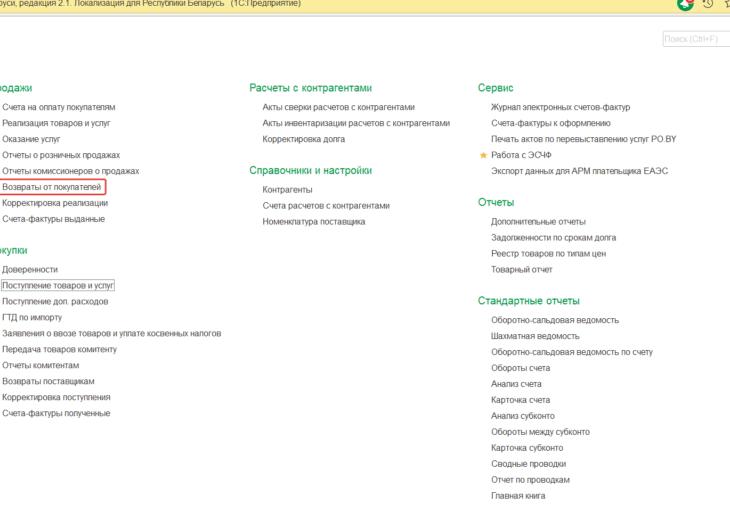Open the Контрагенты directory
The width and height of the screenshot is (730, 530).
pyautogui.click(x=287, y=190)
